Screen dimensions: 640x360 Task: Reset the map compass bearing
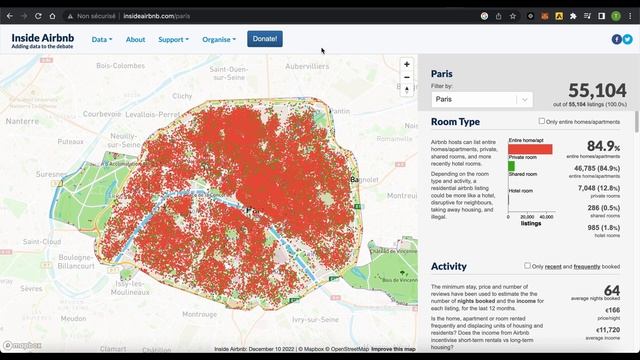pos(407,90)
